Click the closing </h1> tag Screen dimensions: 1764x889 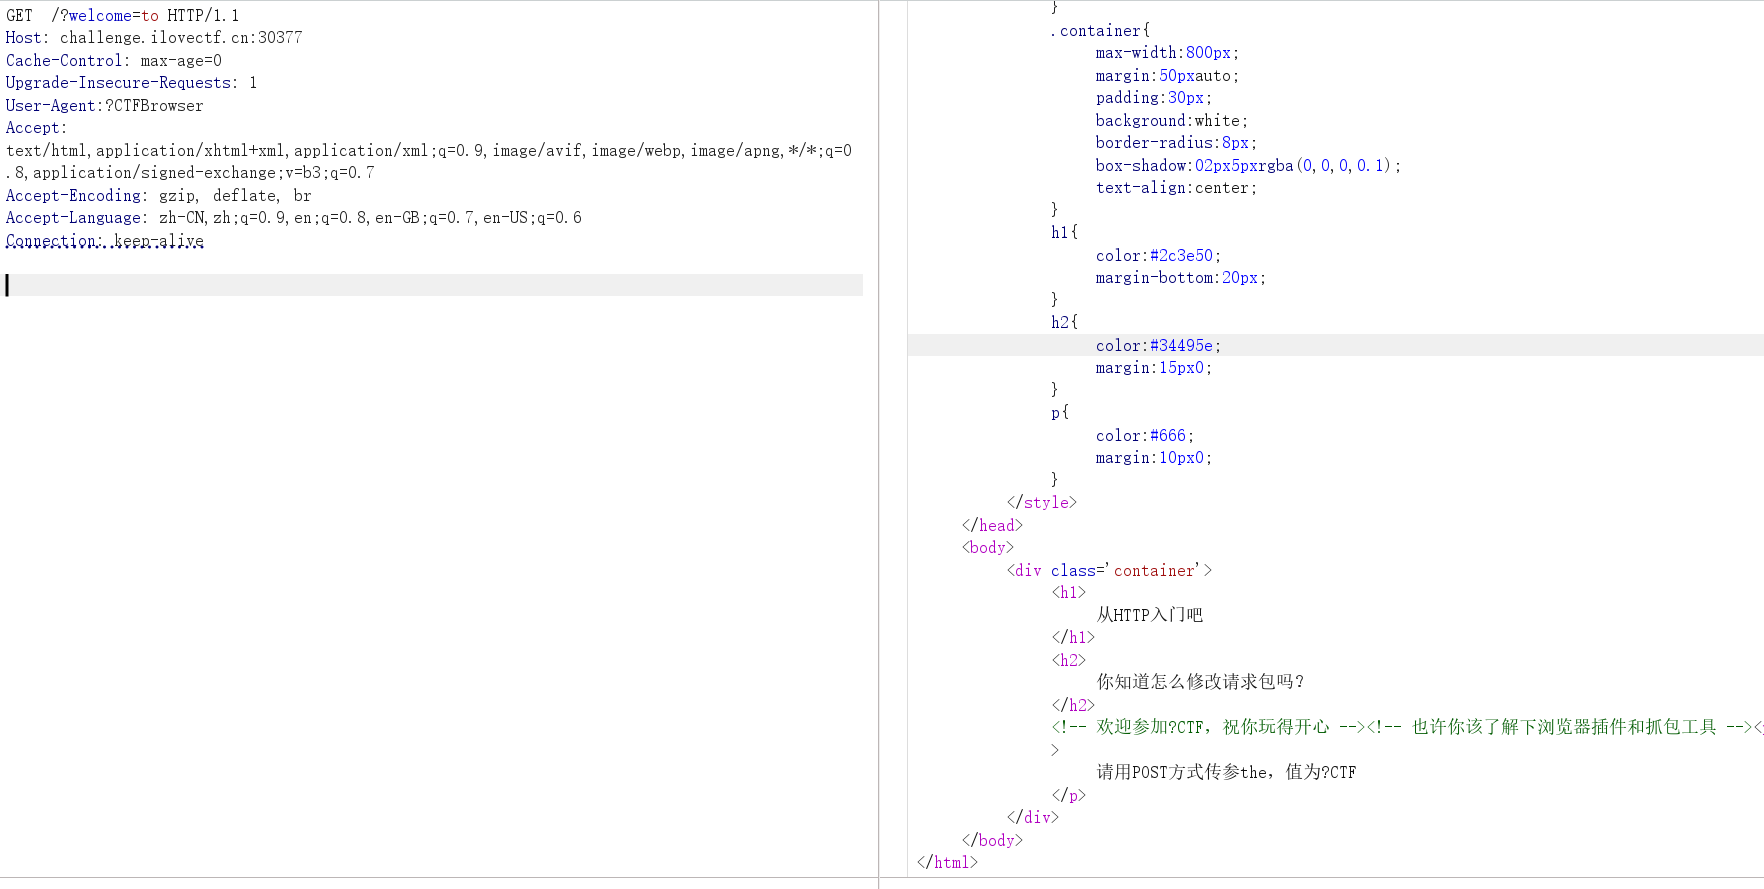pos(1073,638)
